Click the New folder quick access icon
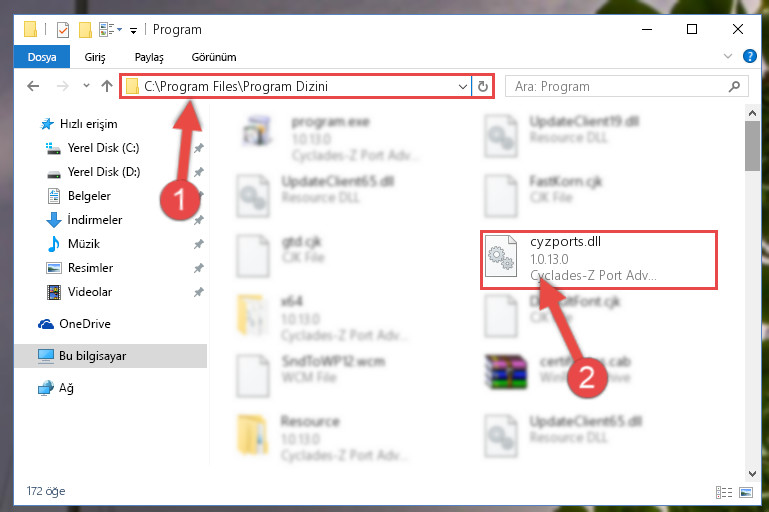 tap(85, 30)
